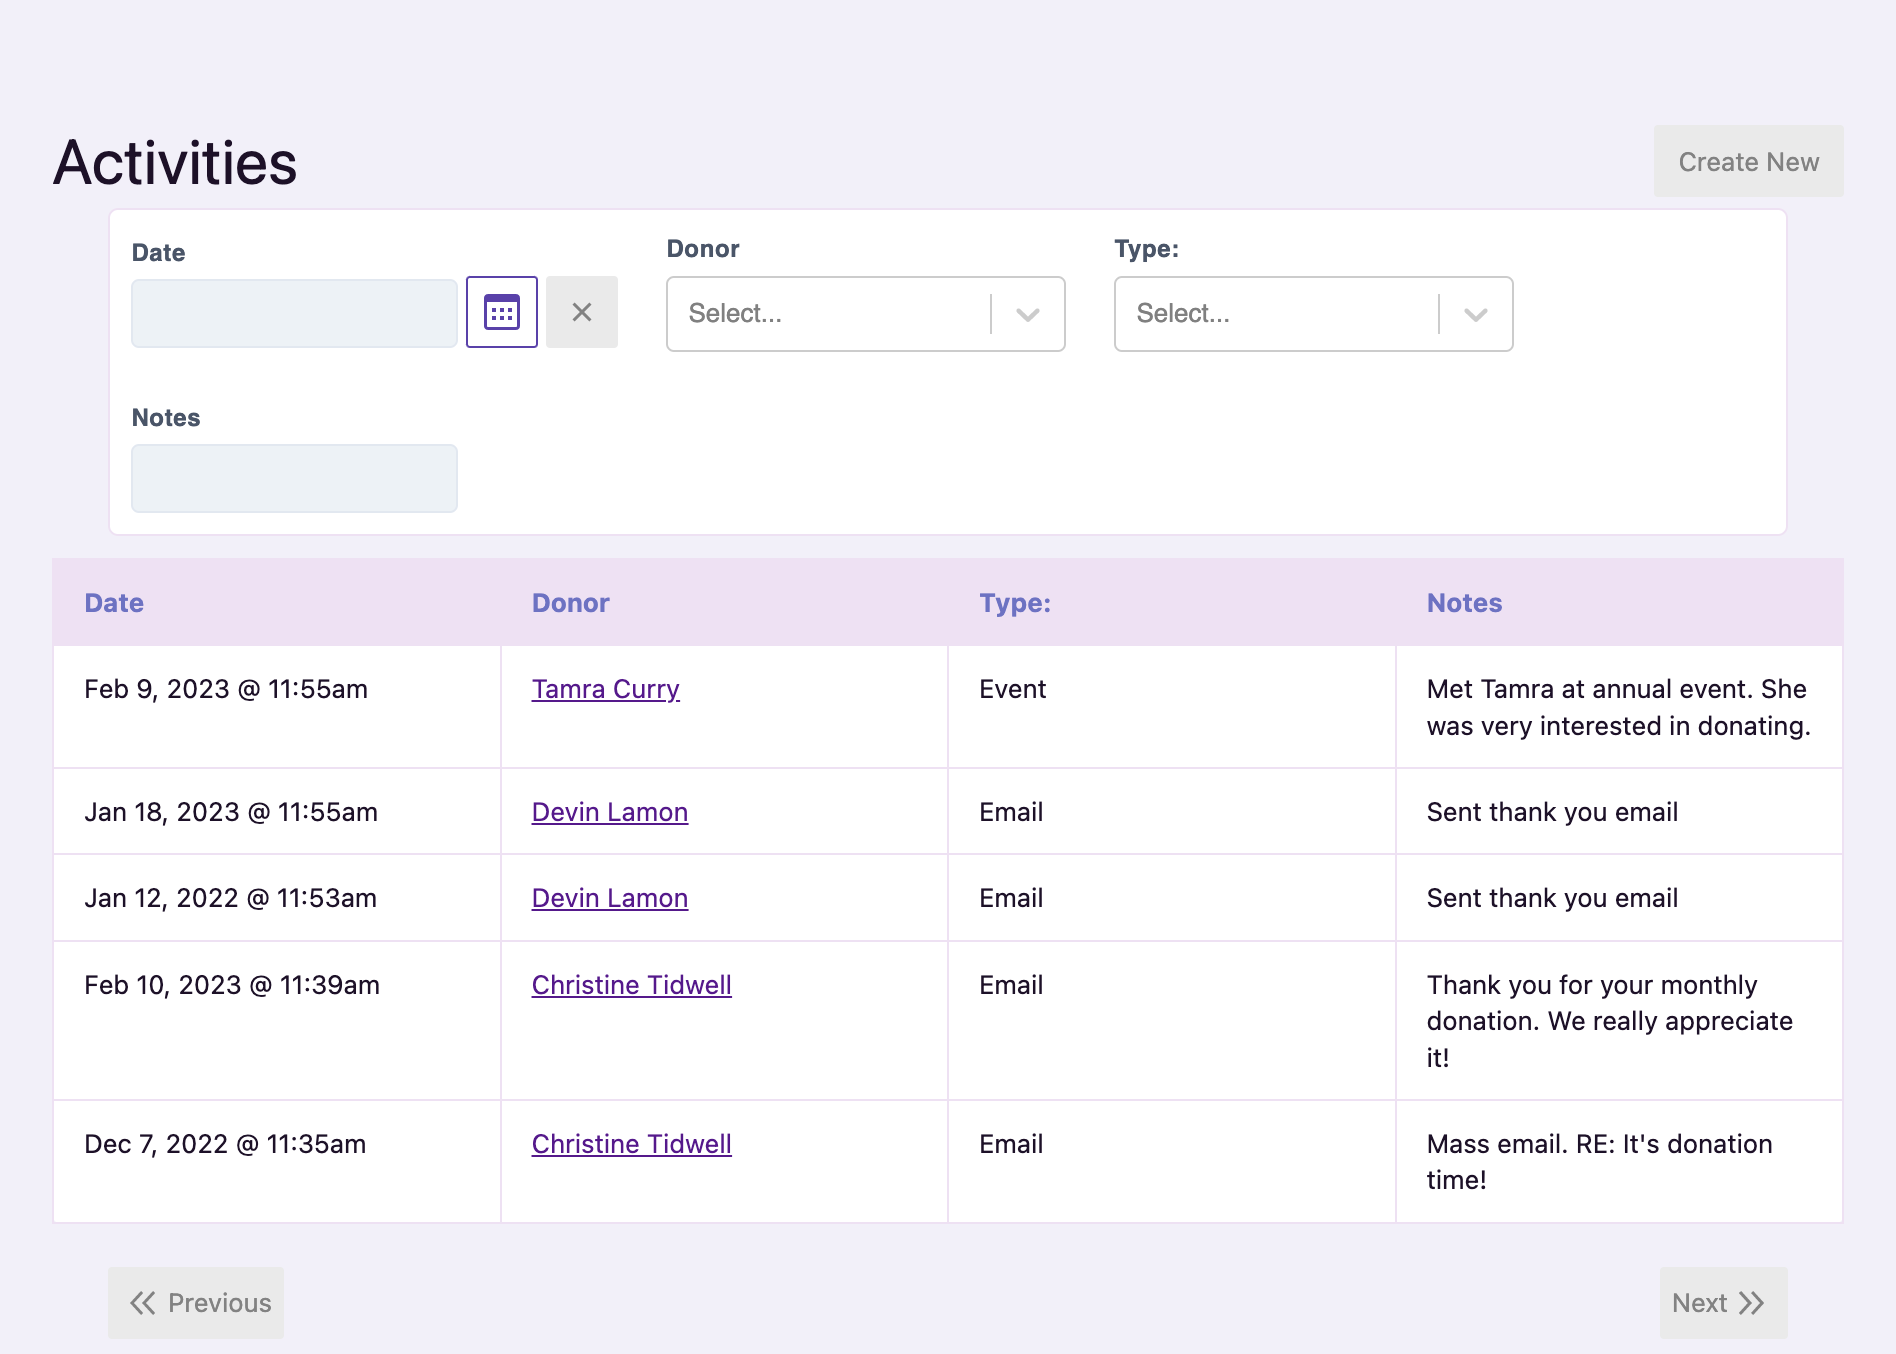This screenshot has width=1896, height=1354.
Task: Open Devin Lamon's profile from the Jan 18 row
Action: point(609,812)
